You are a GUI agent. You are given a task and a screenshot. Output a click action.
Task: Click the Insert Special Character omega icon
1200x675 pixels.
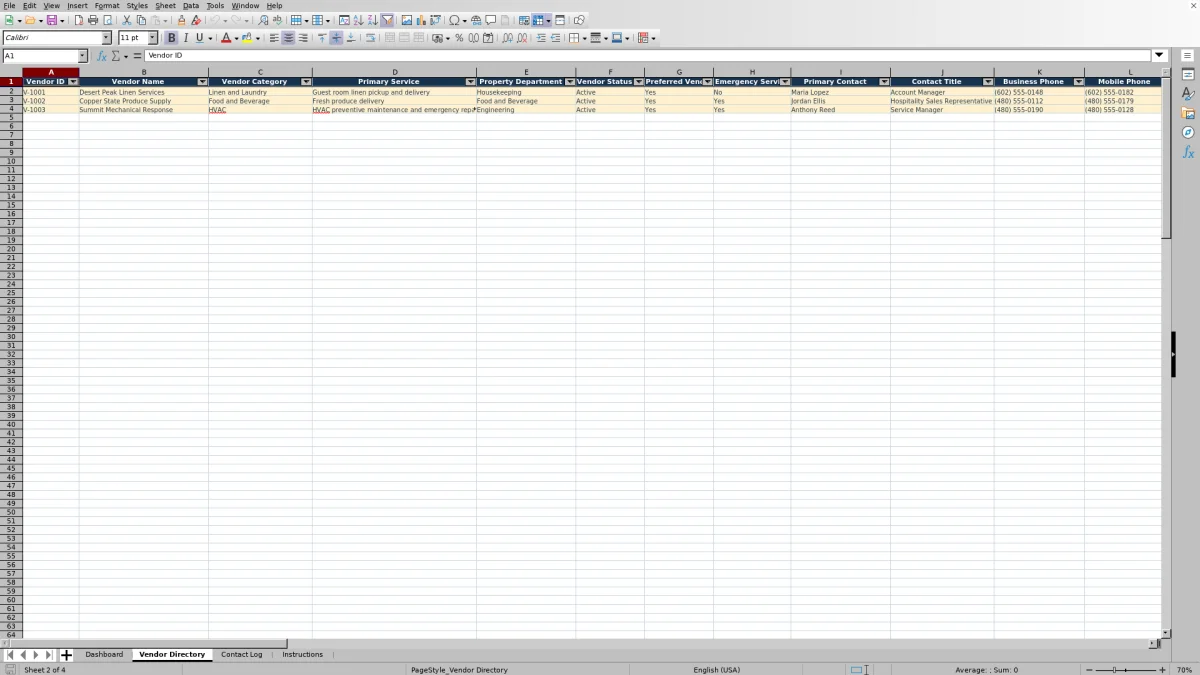click(454, 20)
